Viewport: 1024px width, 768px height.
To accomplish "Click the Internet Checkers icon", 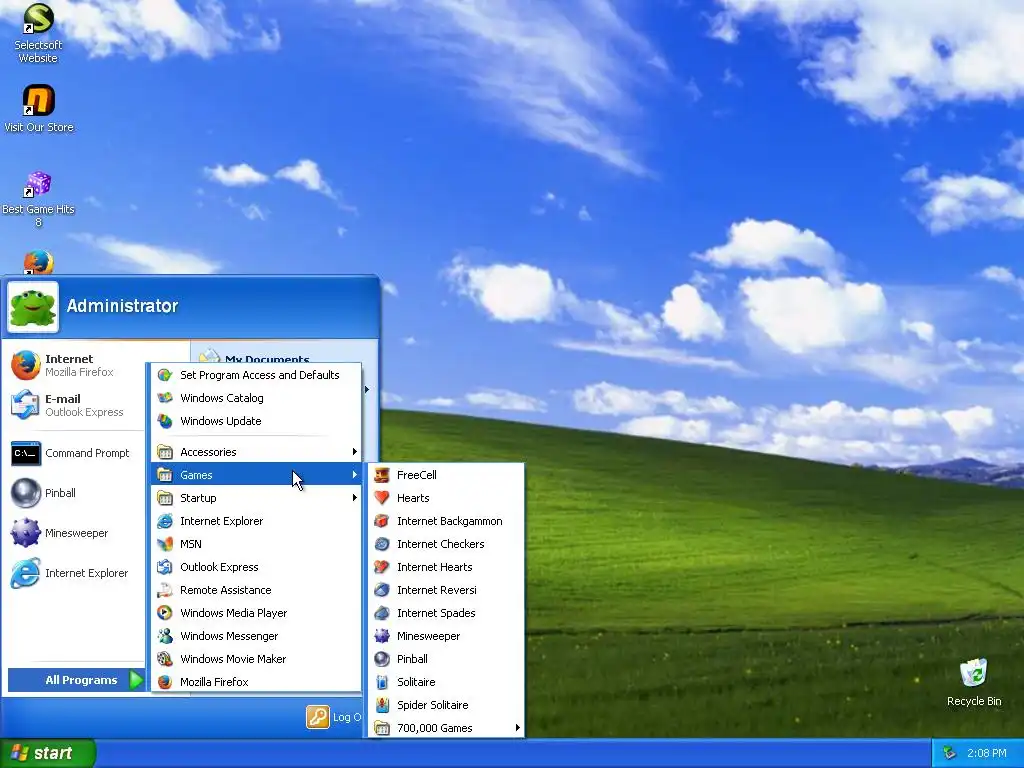I will point(382,544).
